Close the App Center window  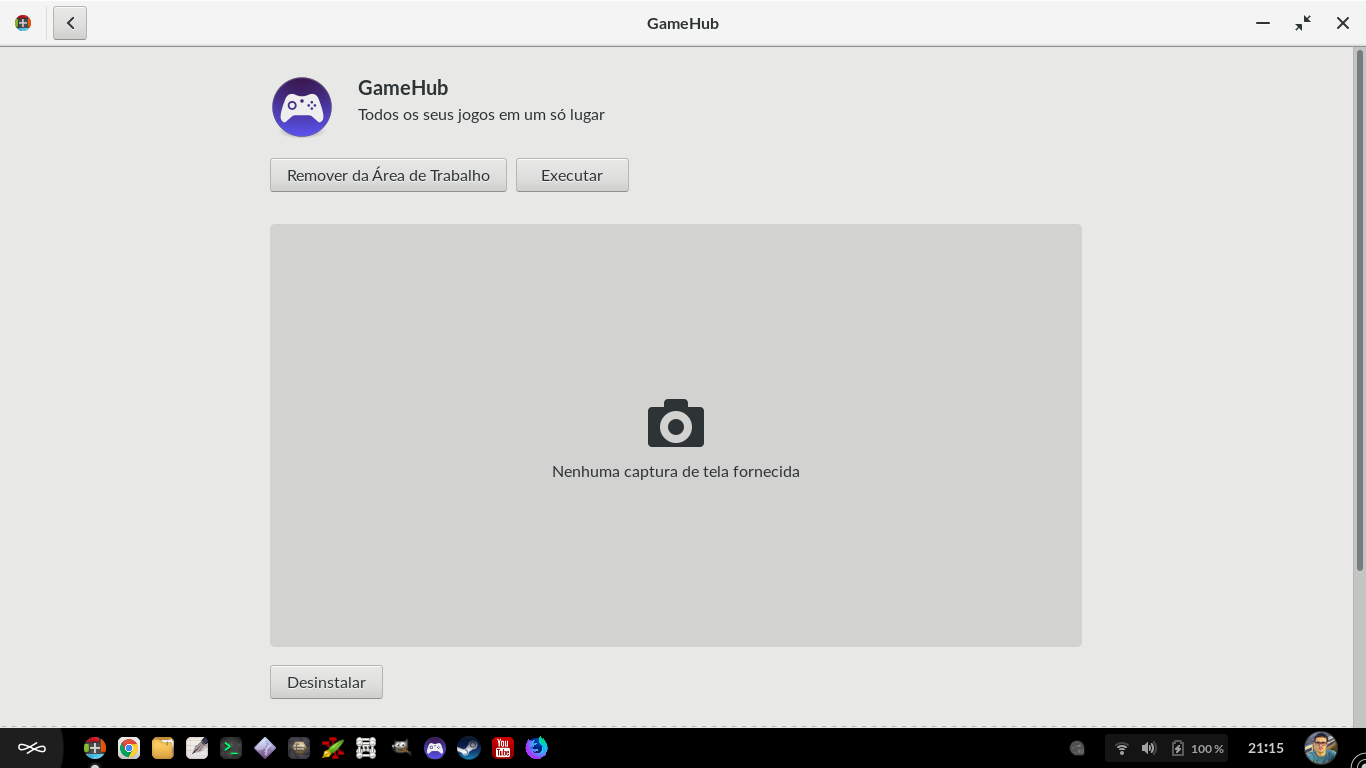click(x=1343, y=23)
